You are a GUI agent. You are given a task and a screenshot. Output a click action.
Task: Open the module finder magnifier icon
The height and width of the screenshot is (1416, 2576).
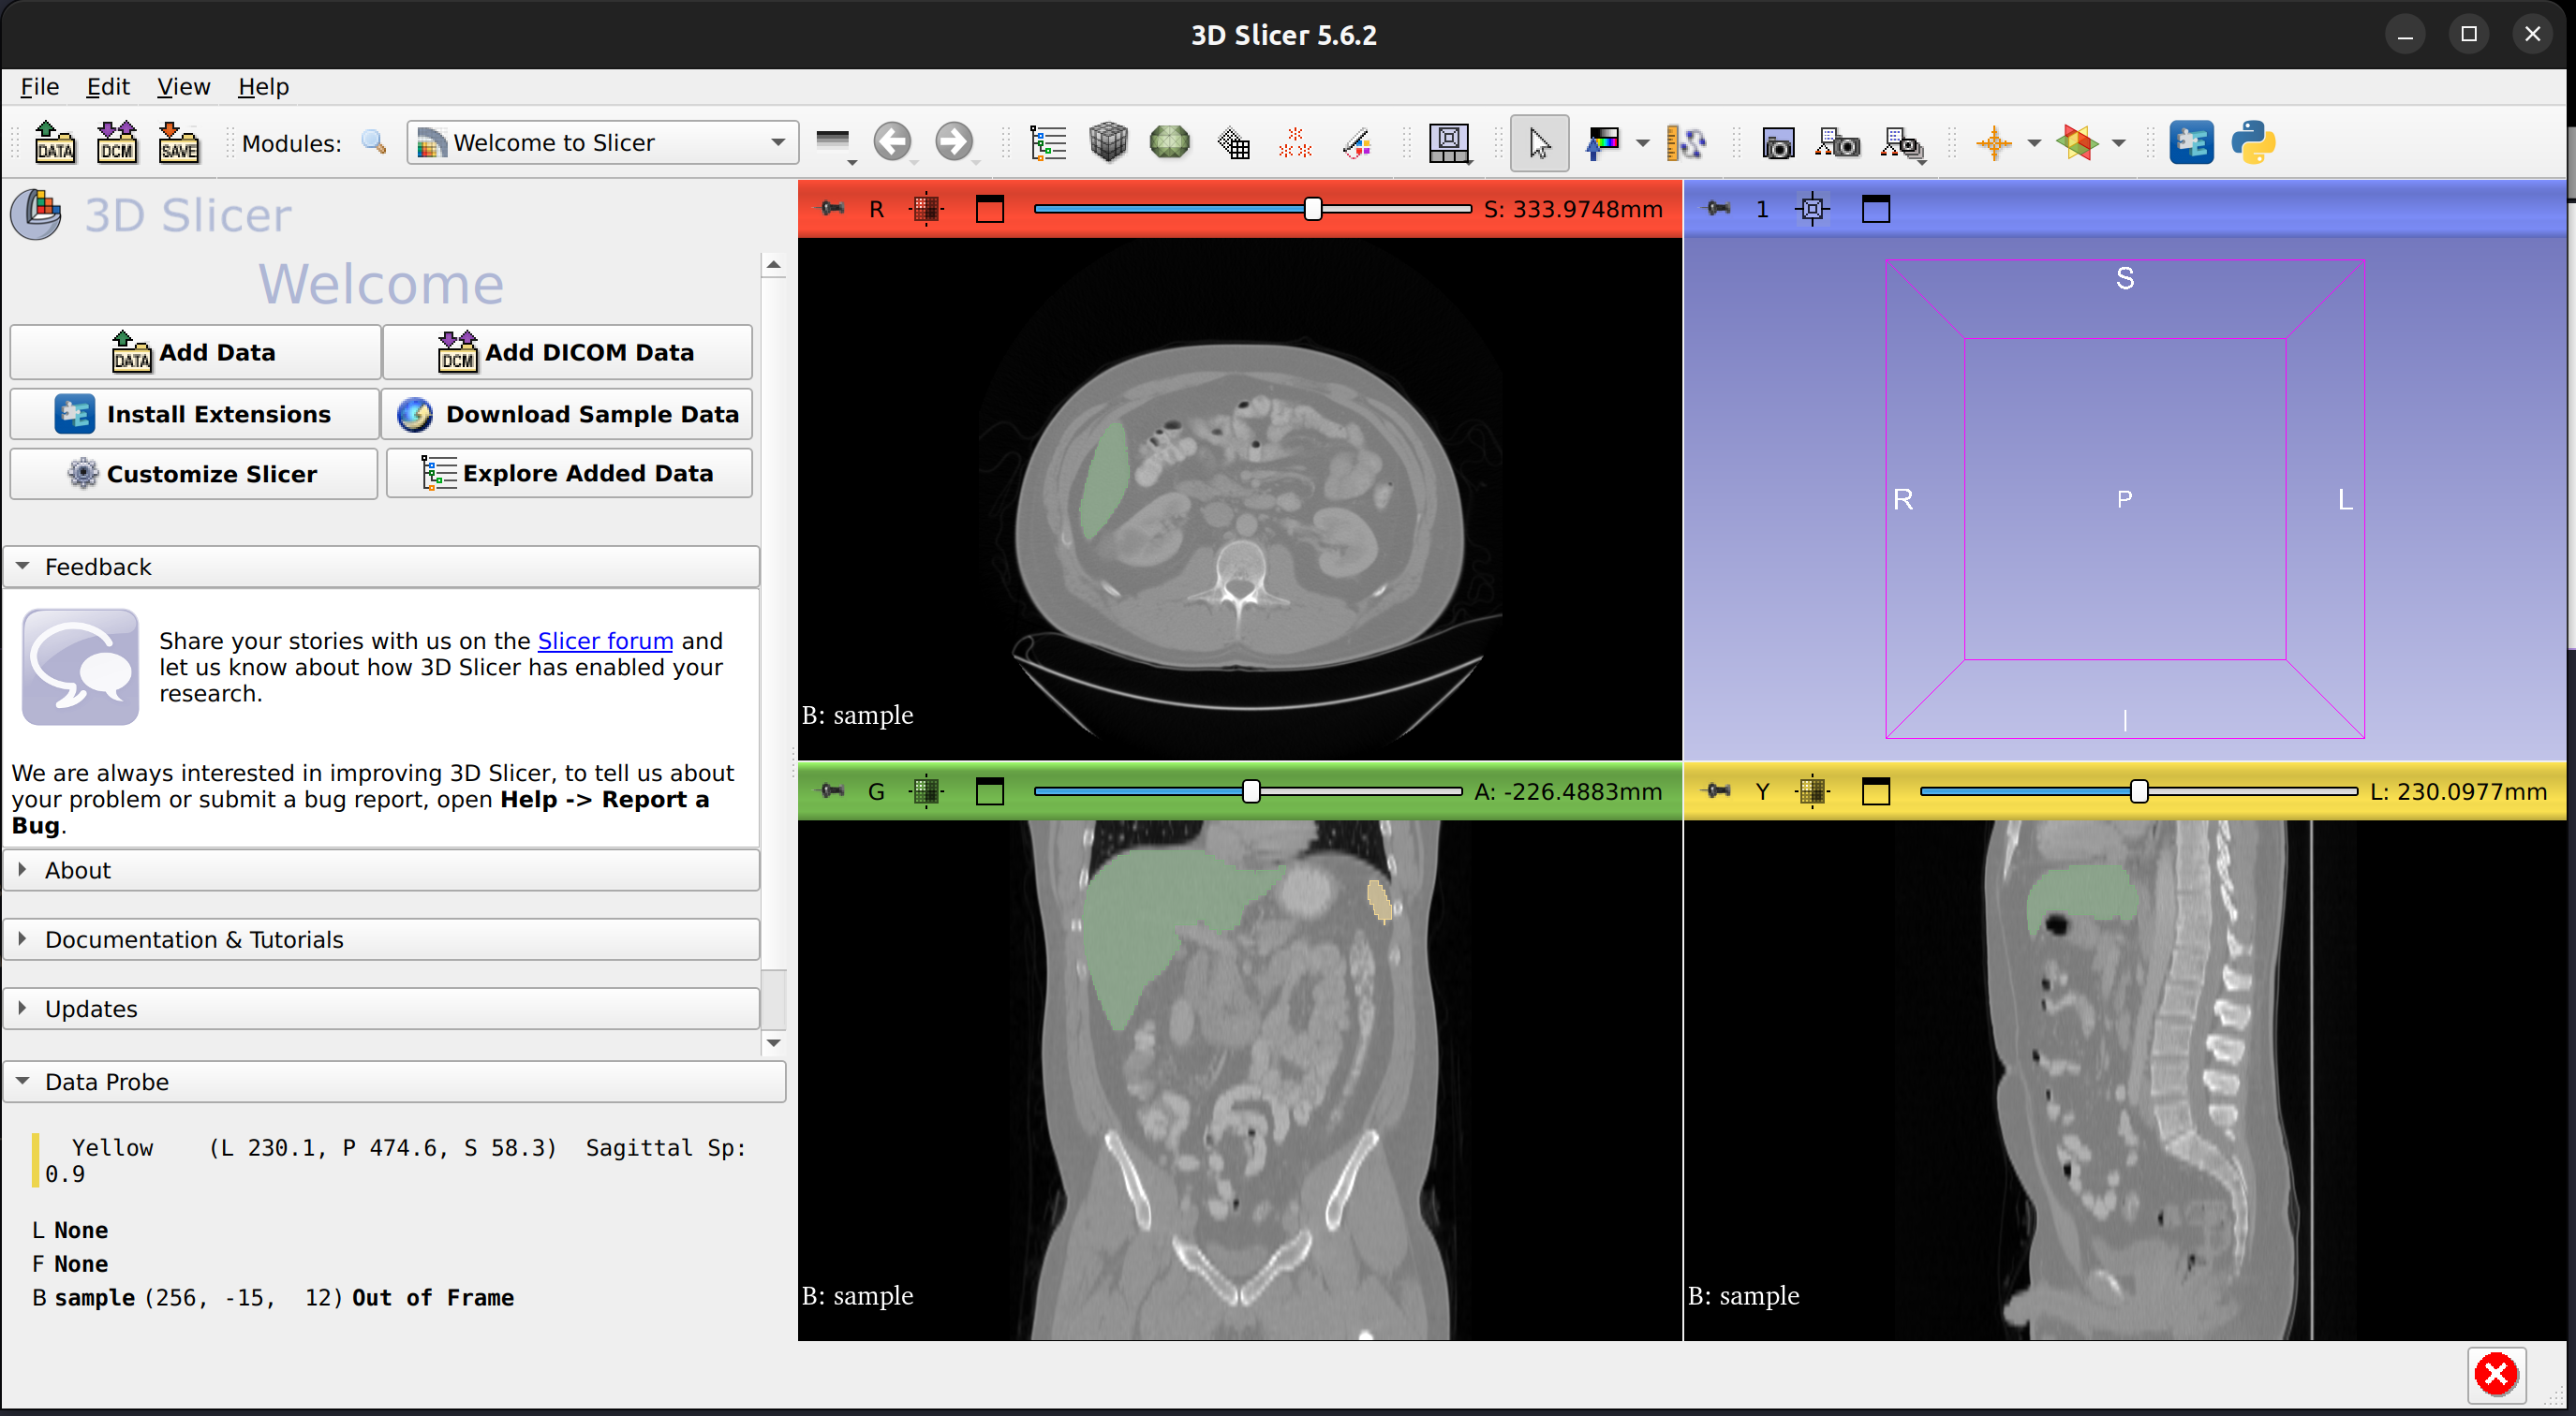click(374, 143)
